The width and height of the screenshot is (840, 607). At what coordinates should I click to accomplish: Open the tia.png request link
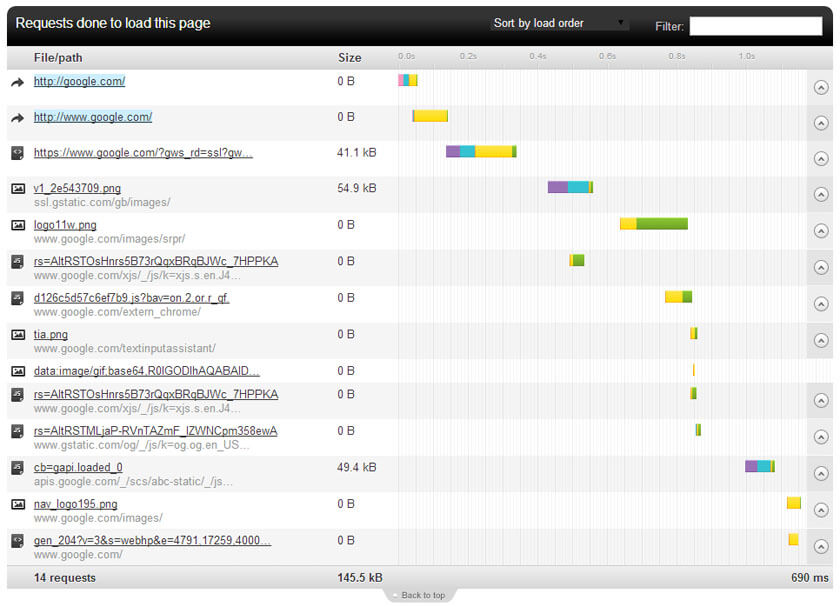(51, 334)
